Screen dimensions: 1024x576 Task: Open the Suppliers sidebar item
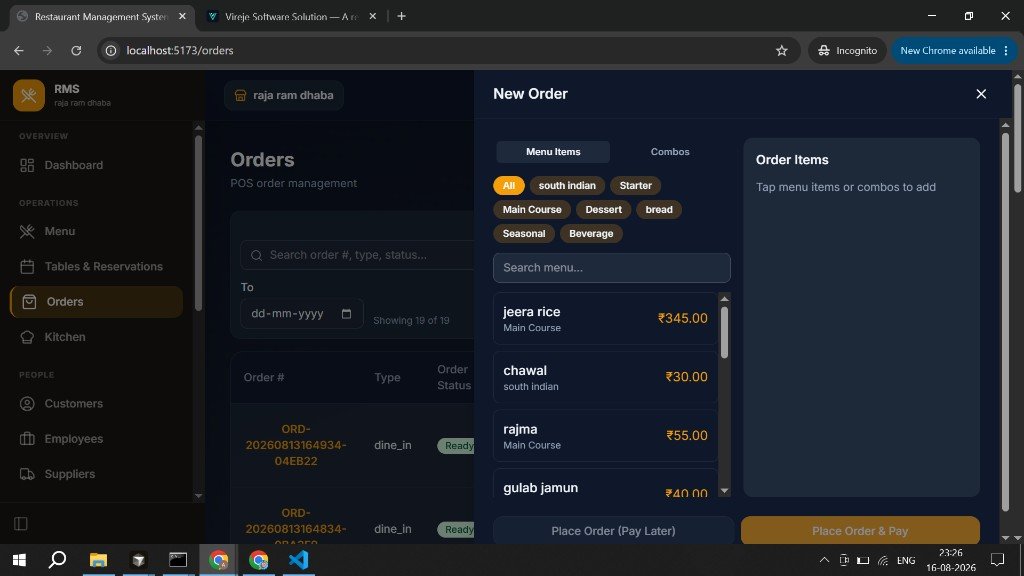(x=97, y=474)
